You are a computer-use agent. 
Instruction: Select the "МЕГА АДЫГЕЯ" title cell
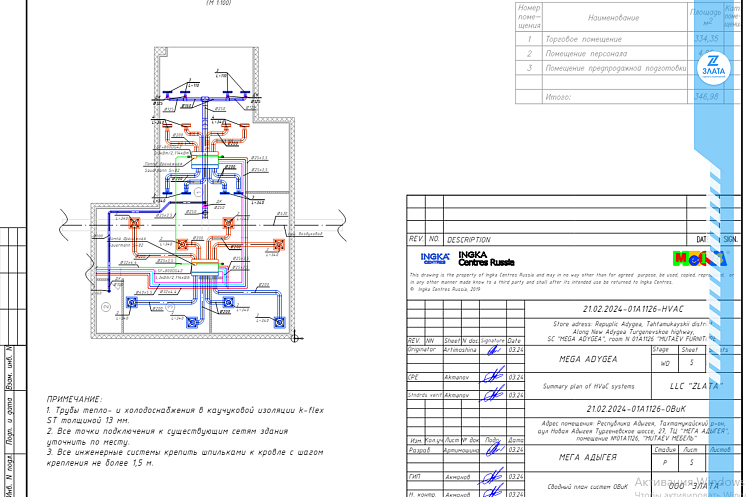(x=587, y=457)
